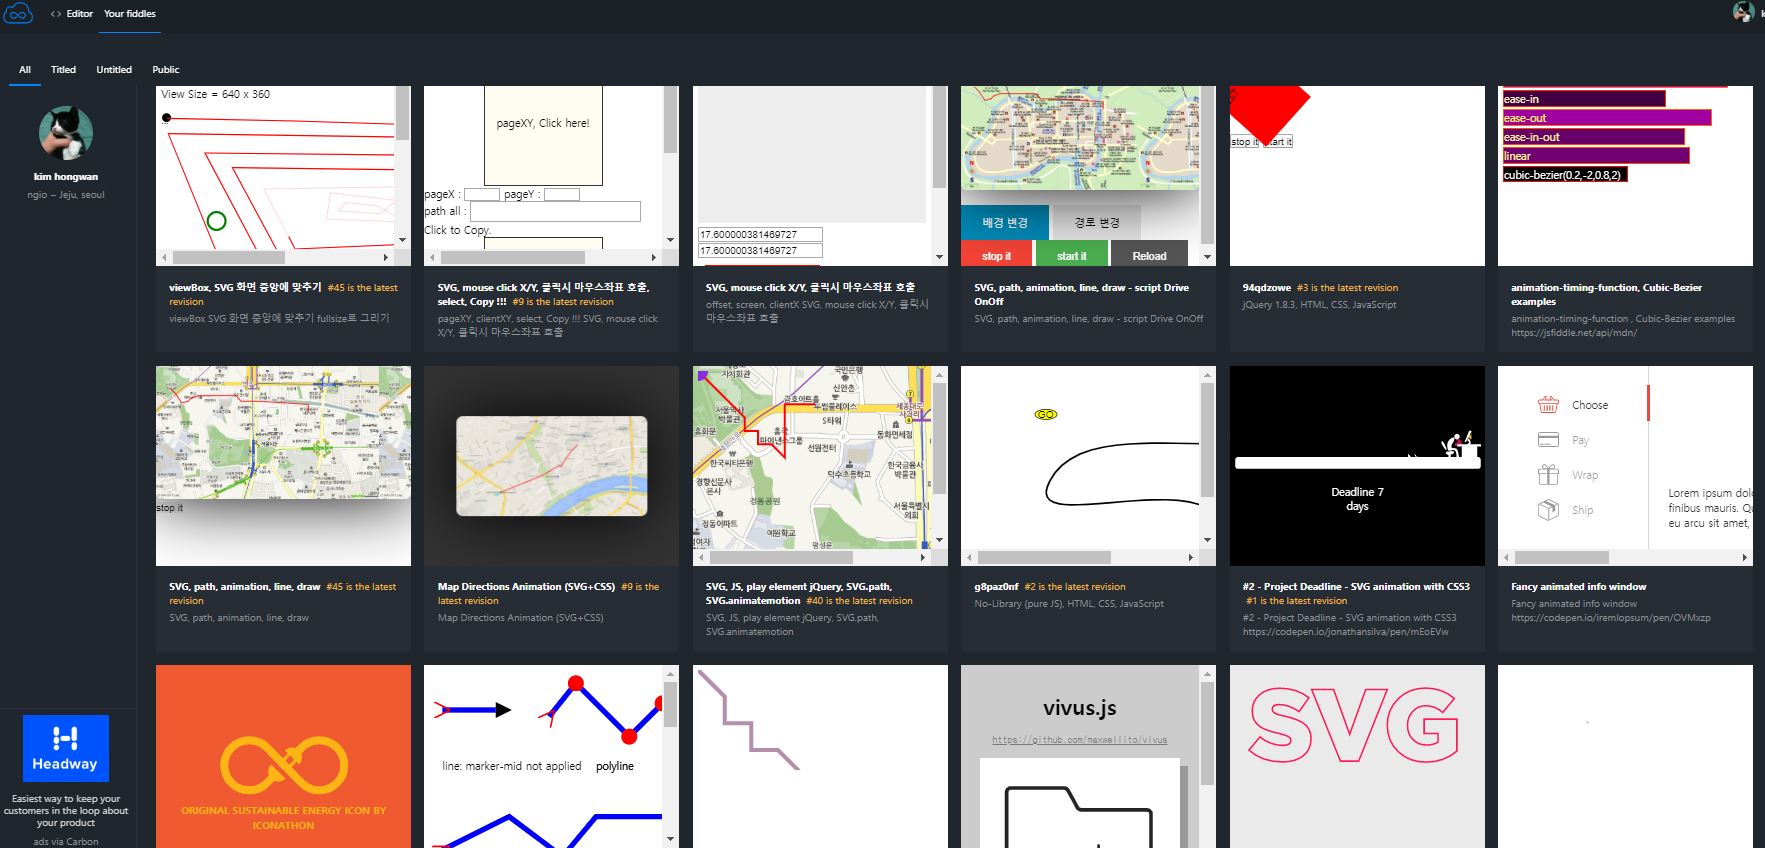Open the 94qdzowe fiddle title

click(x=1266, y=288)
